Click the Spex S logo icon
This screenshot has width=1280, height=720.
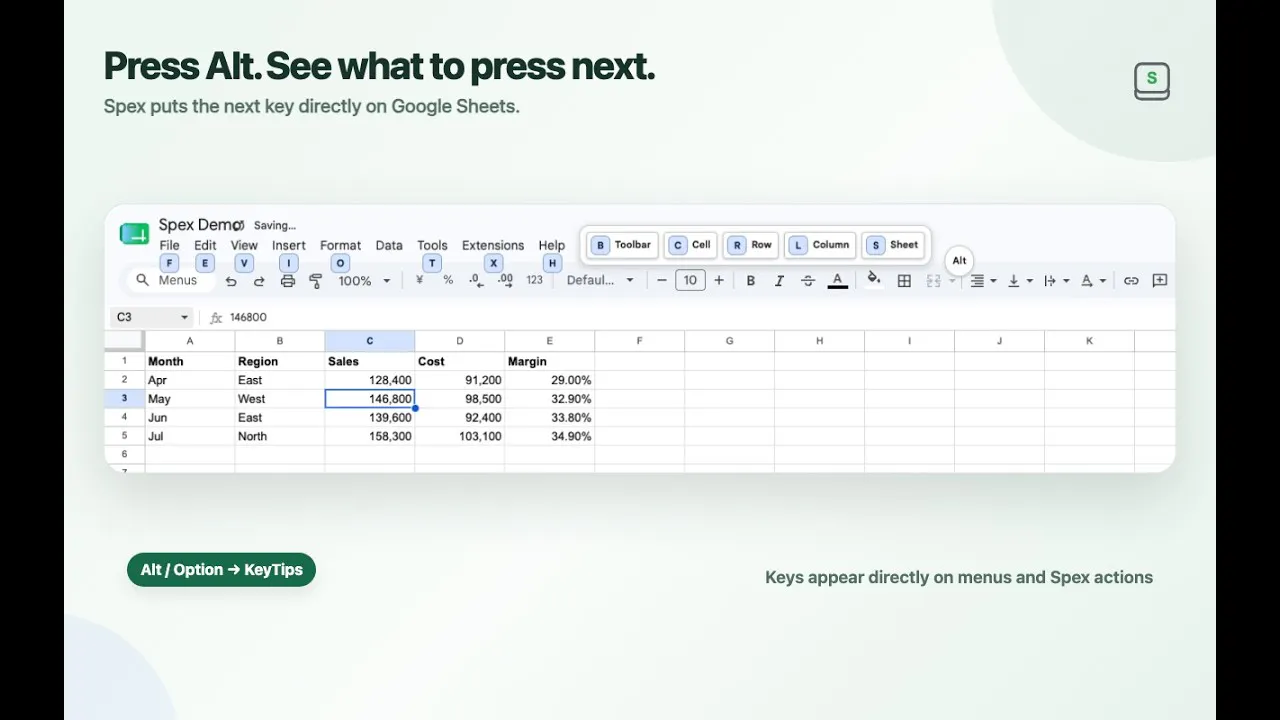pos(1152,81)
